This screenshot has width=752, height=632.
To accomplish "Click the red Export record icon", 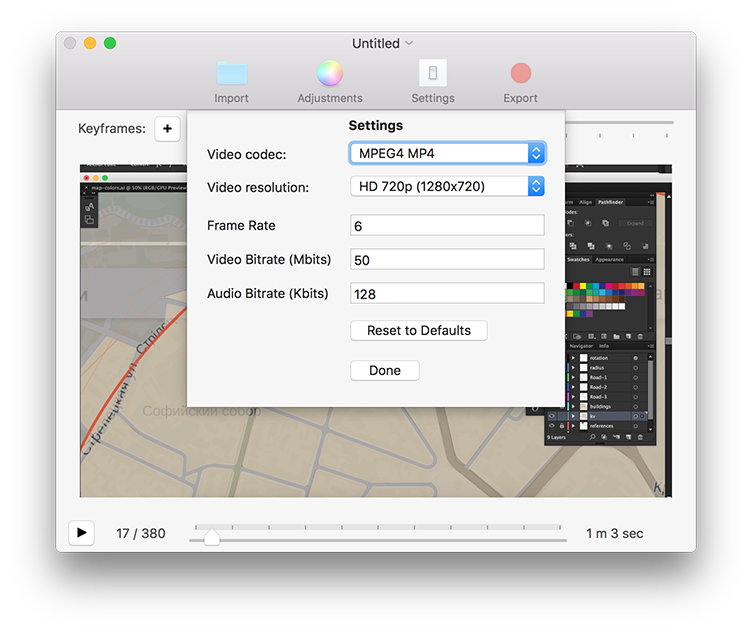I will click(x=520, y=73).
